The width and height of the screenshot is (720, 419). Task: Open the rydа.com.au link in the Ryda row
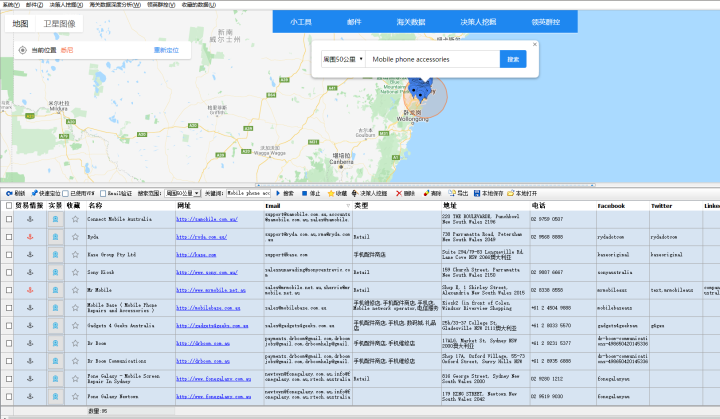tap(202, 237)
